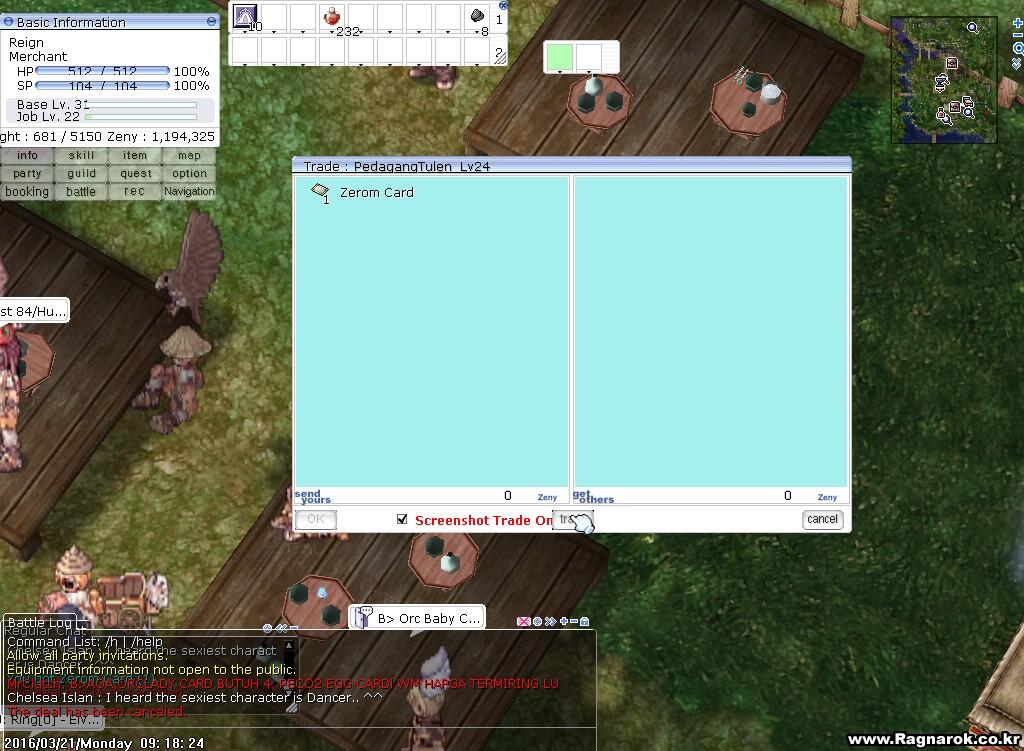Open the booking menu button
This screenshot has height=751, width=1024.
coord(27,191)
